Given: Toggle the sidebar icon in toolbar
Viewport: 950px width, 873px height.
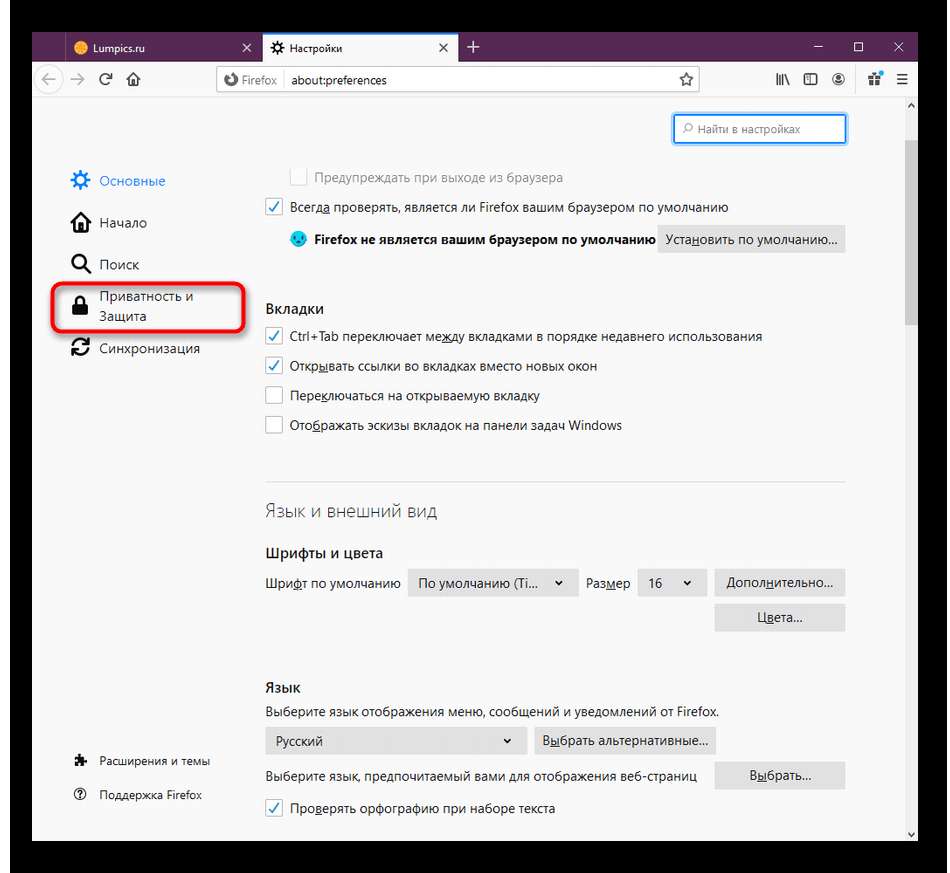Looking at the screenshot, I should 810,79.
